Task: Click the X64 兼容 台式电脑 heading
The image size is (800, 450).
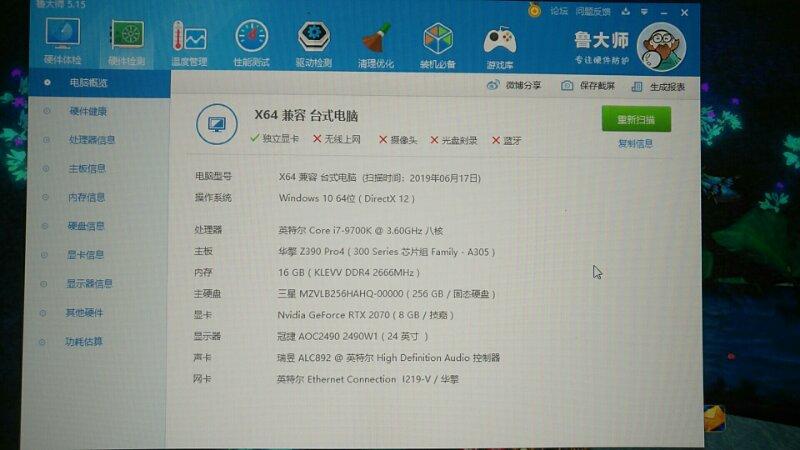Action: pyautogui.click(x=306, y=115)
